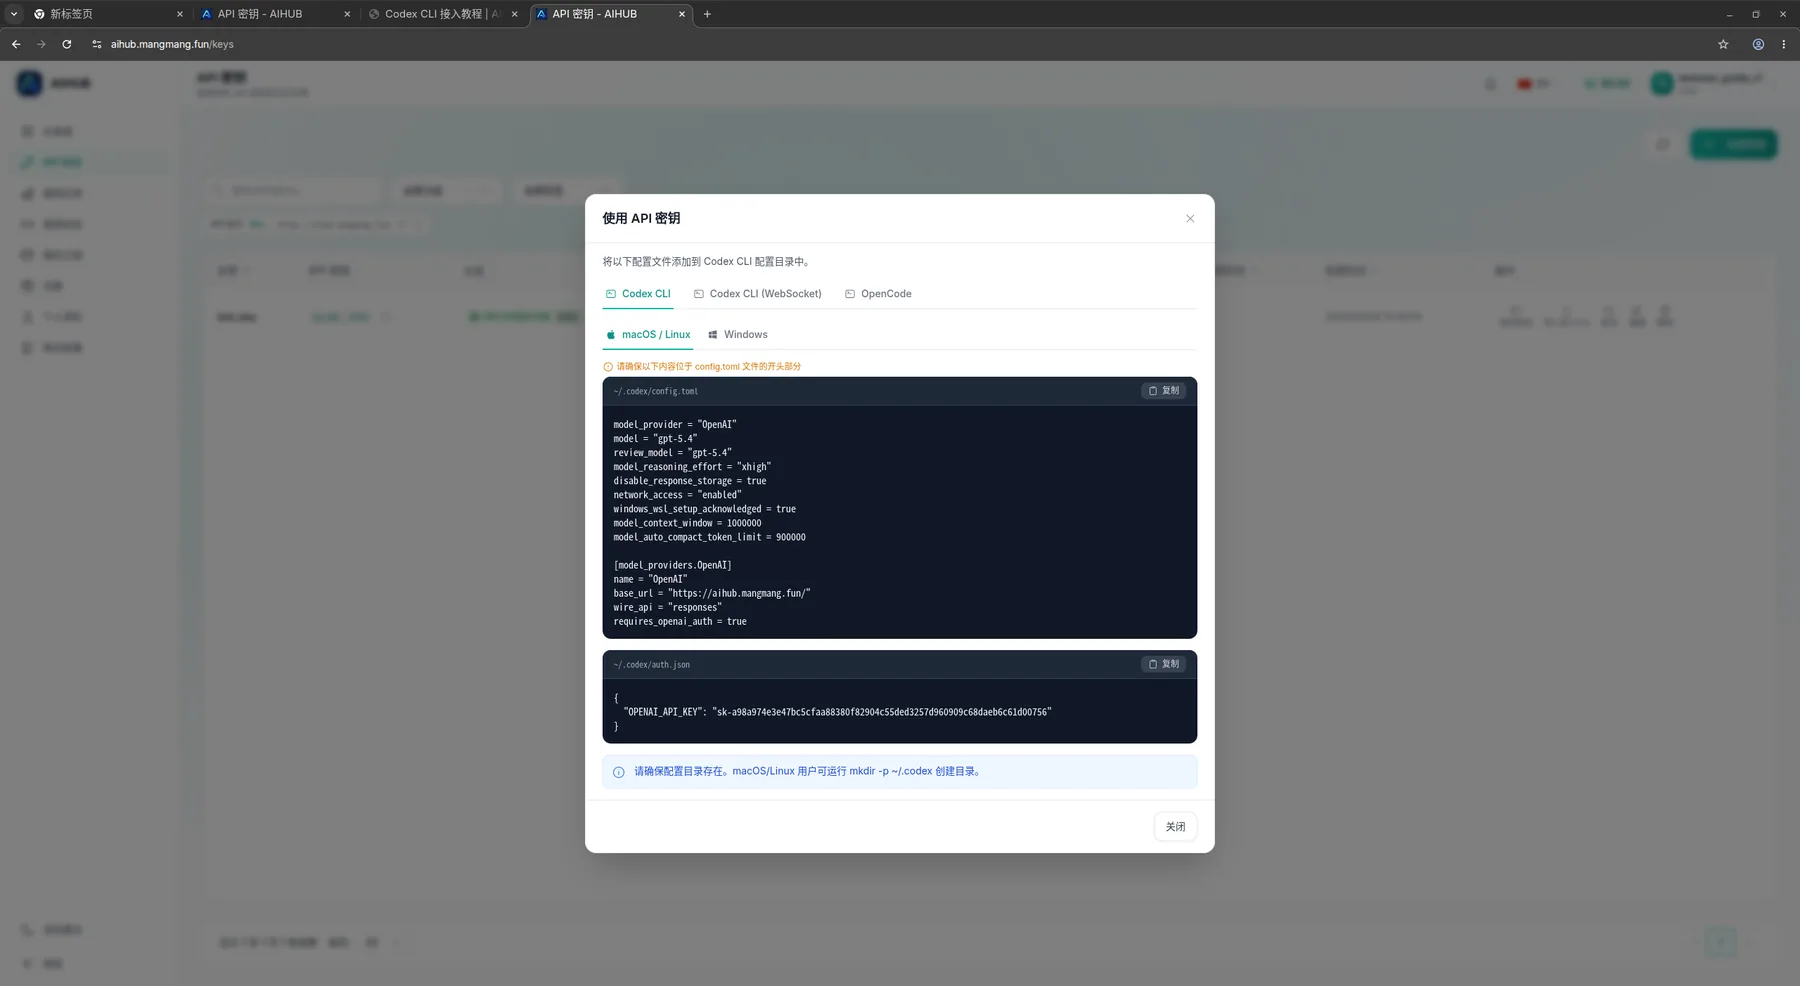Switch to Windows platform tab
The height and width of the screenshot is (986, 1800).
coord(738,335)
